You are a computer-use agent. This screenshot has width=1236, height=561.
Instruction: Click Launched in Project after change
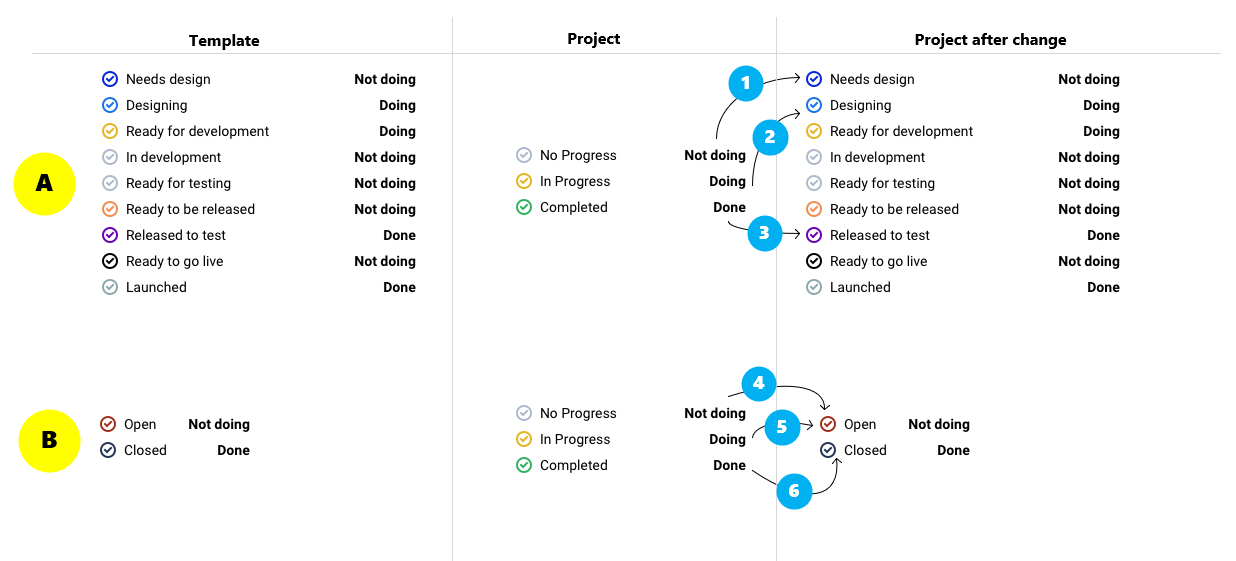[x=860, y=287]
